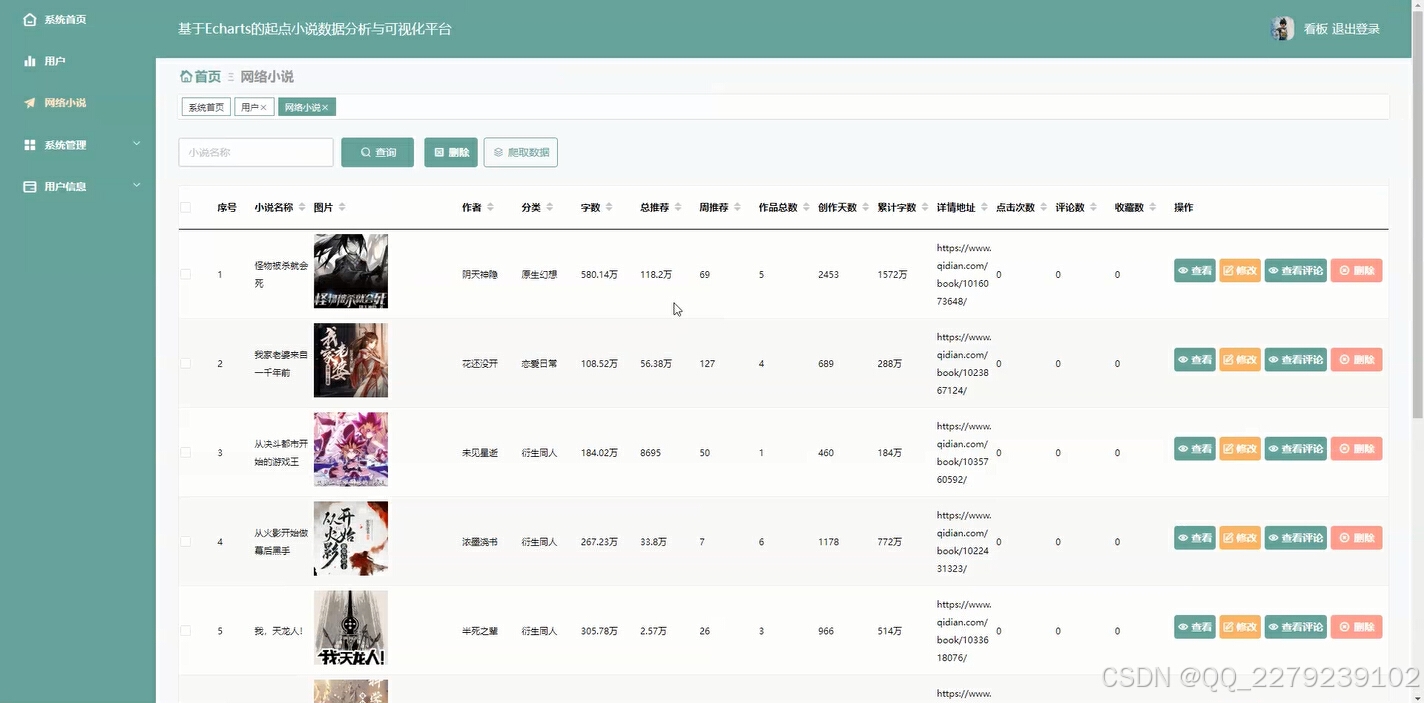Switch to the 系统首页 tab tag
This screenshot has height=703, width=1424.
(x=206, y=107)
